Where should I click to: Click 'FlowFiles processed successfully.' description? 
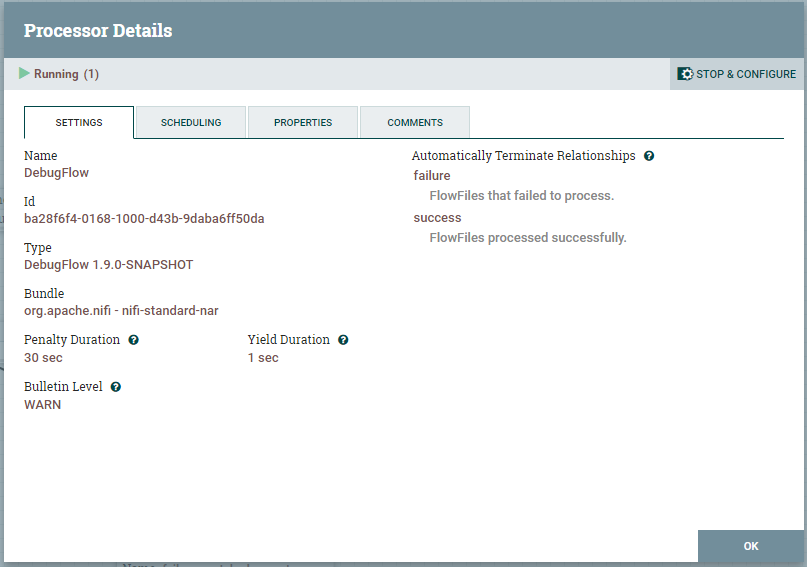click(528, 238)
